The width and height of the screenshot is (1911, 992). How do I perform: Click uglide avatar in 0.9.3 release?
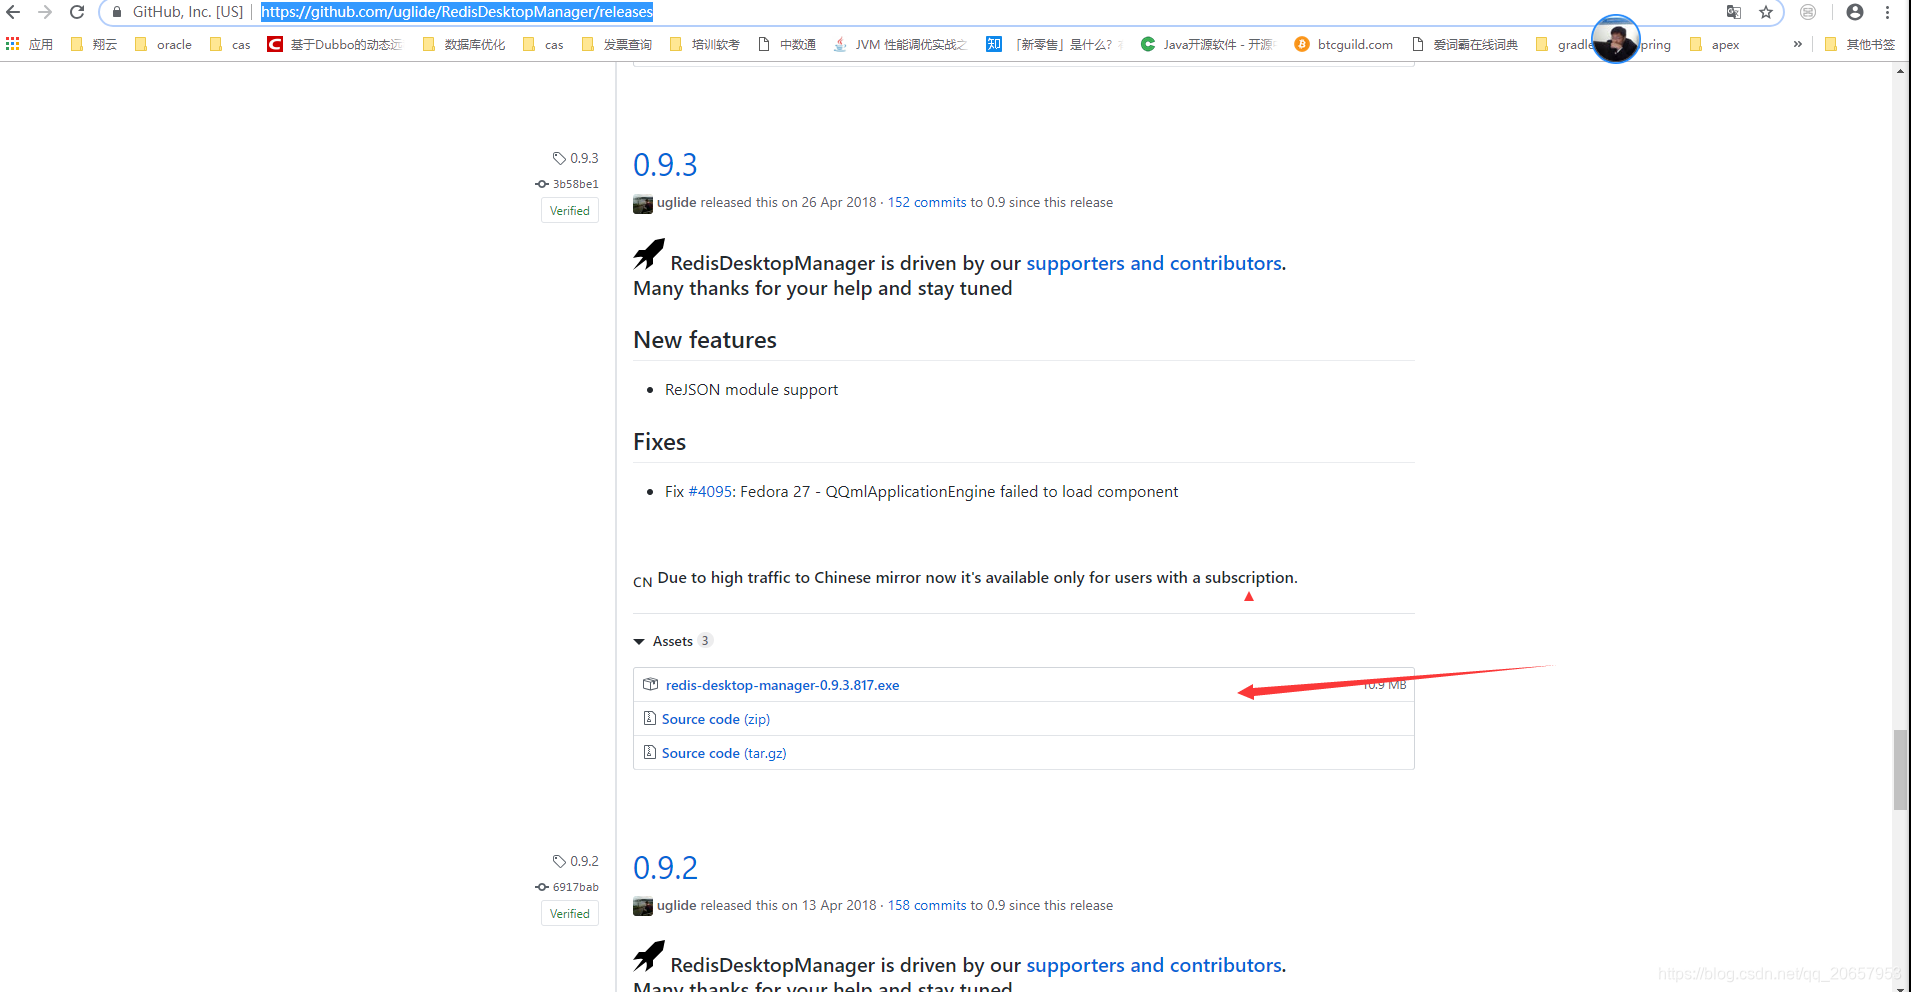click(x=643, y=204)
